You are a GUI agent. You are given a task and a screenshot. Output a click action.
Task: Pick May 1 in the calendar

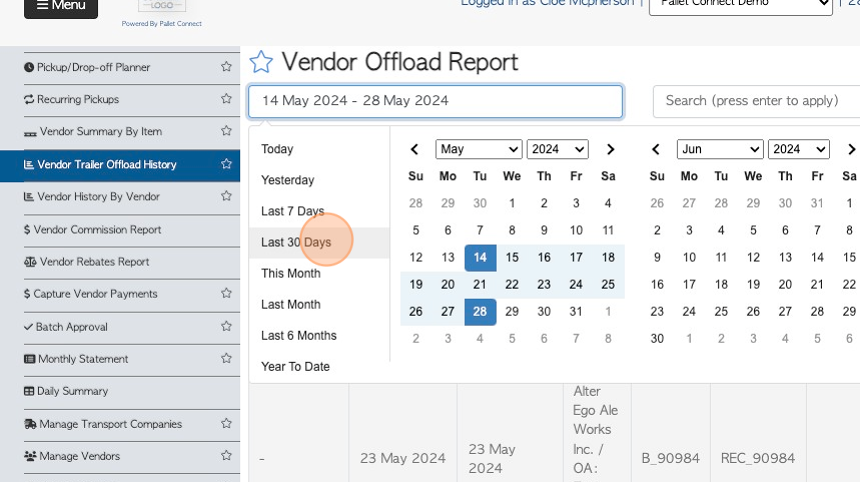pyautogui.click(x=512, y=203)
